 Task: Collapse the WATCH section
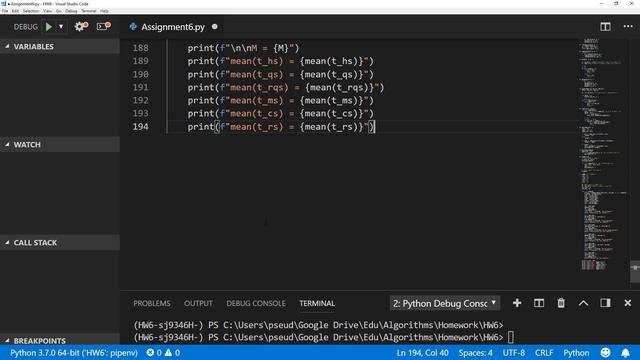[60, 144]
